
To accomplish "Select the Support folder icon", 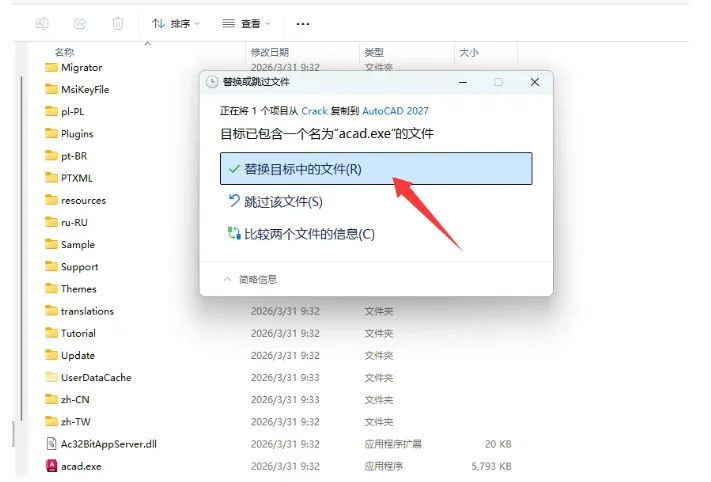I will [51, 267].
